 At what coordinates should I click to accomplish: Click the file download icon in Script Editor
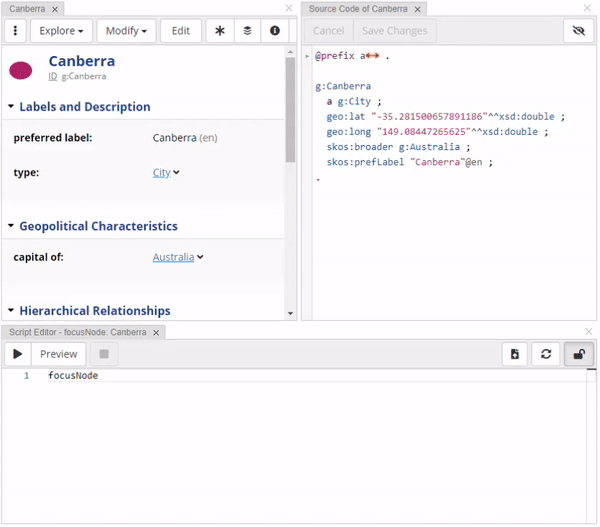tap(514, 354)
